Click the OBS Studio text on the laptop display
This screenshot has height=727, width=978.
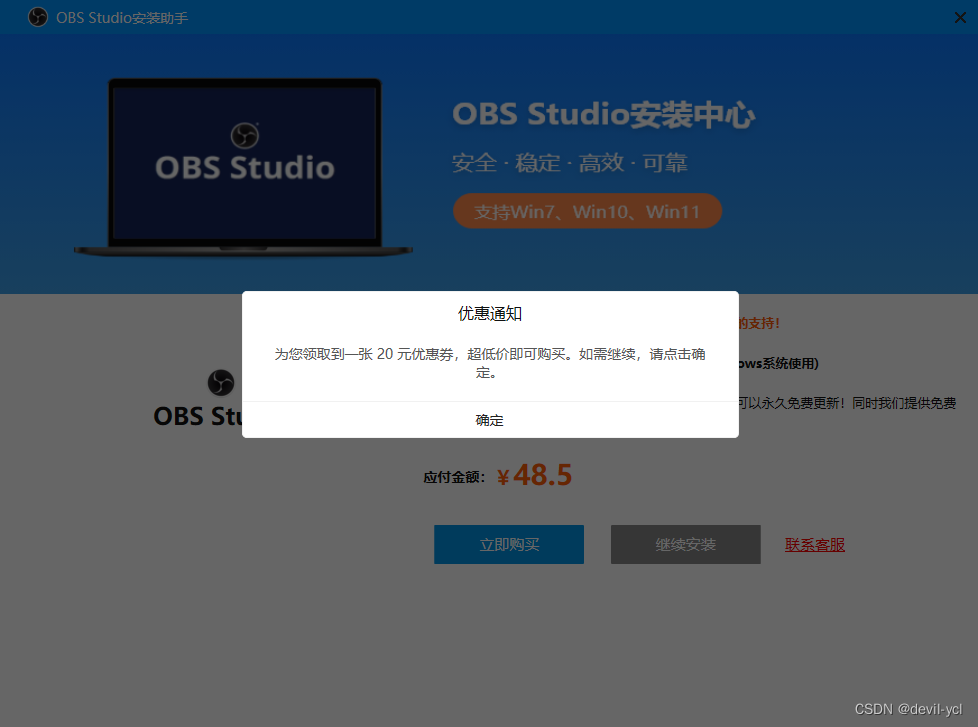[244, 167]
